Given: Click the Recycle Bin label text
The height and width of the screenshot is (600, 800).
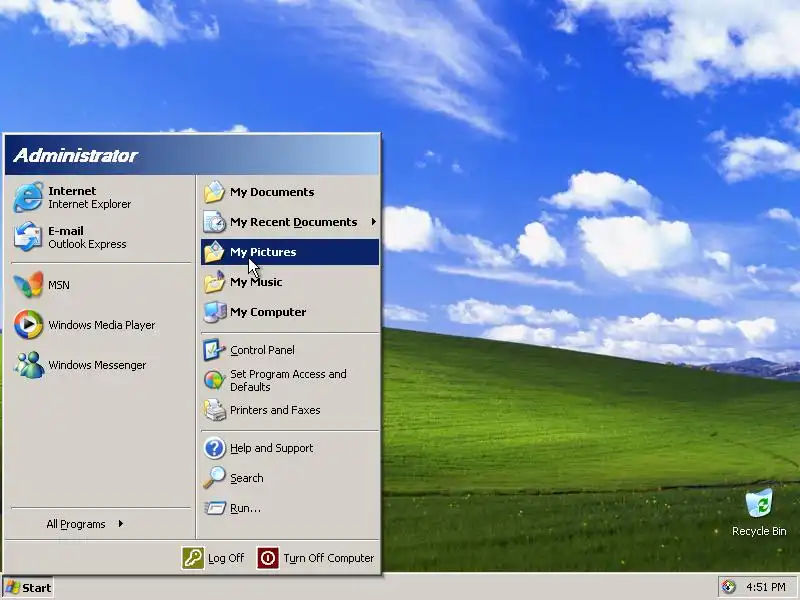Looking at the screenshot, I should (x=759, y=531).
